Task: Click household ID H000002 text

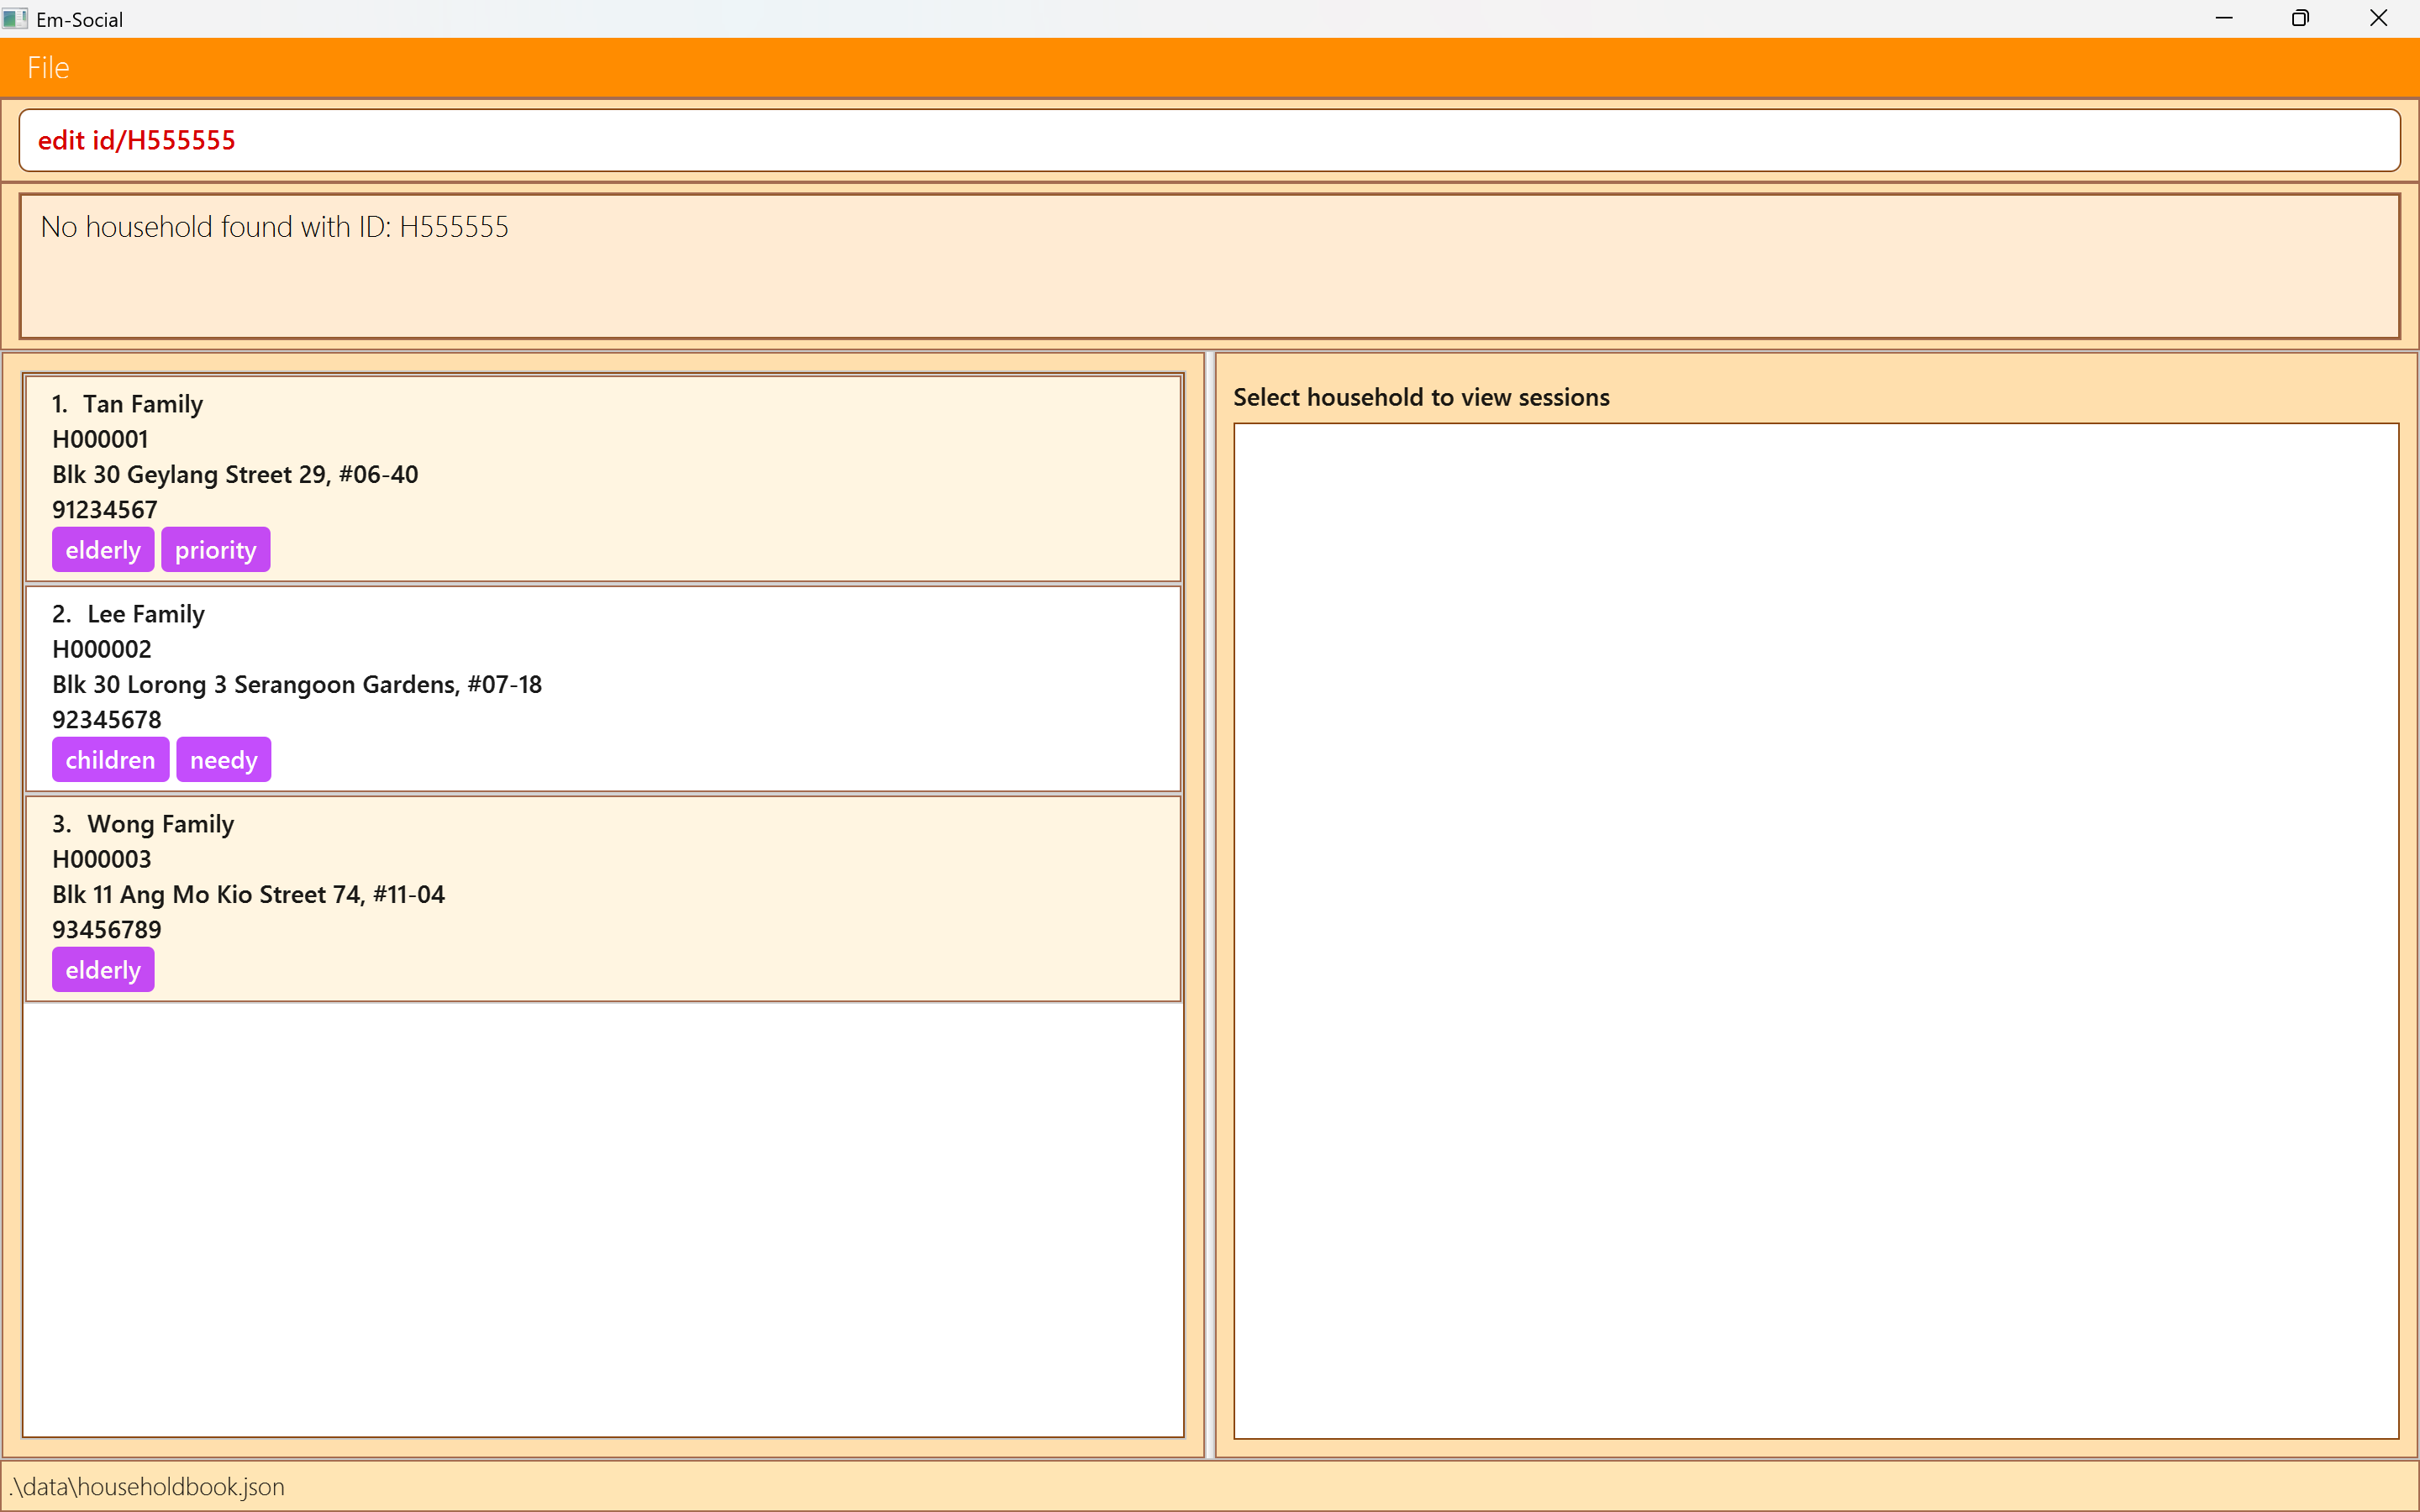Action: coord(102,649)
